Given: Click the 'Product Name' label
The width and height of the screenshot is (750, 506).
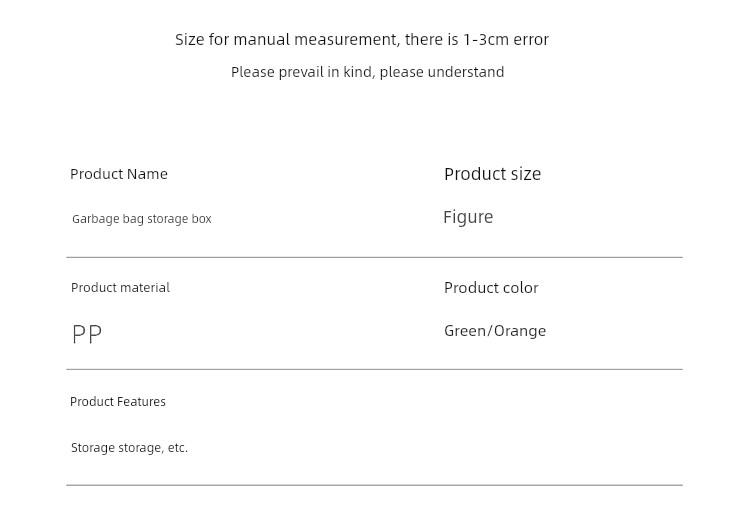Looking at the screenshot, I should coord(119,174).
